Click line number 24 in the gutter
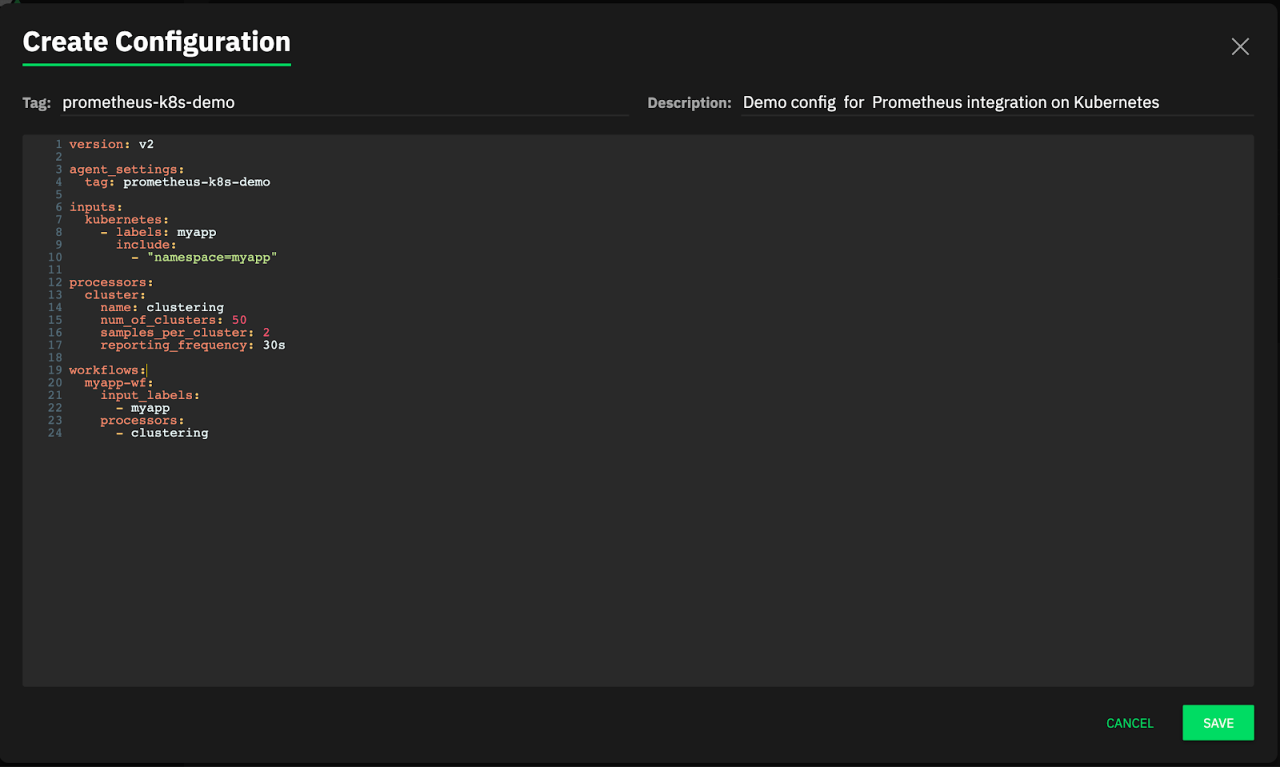 click(54, 433)
